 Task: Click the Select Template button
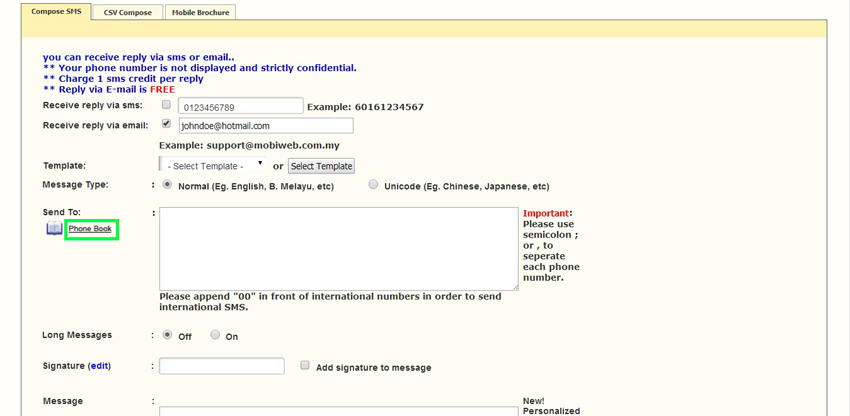click(x=321, y=166)
